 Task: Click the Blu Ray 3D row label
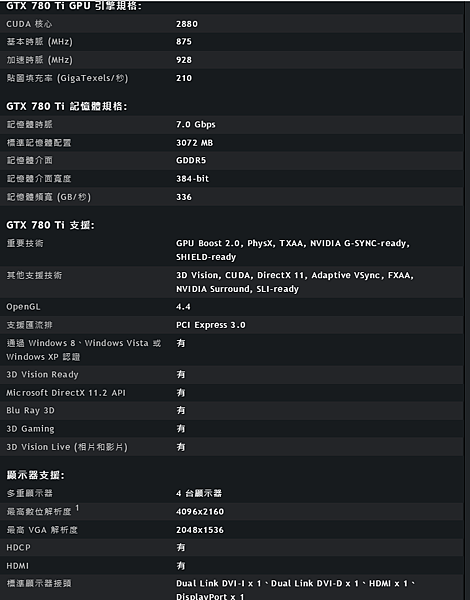coord(30,411)
